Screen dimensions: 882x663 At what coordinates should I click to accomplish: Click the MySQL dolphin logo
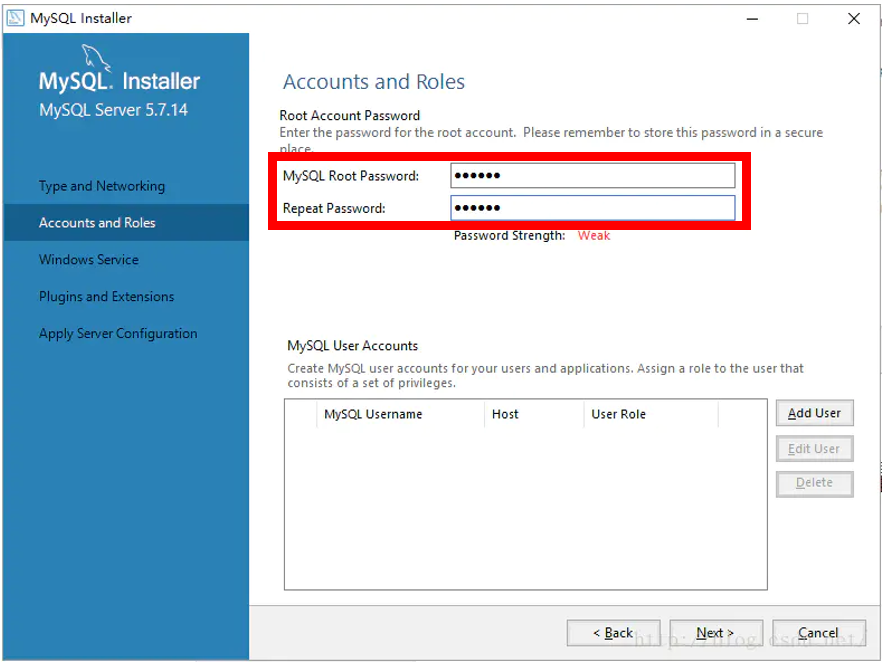point(96,58)
